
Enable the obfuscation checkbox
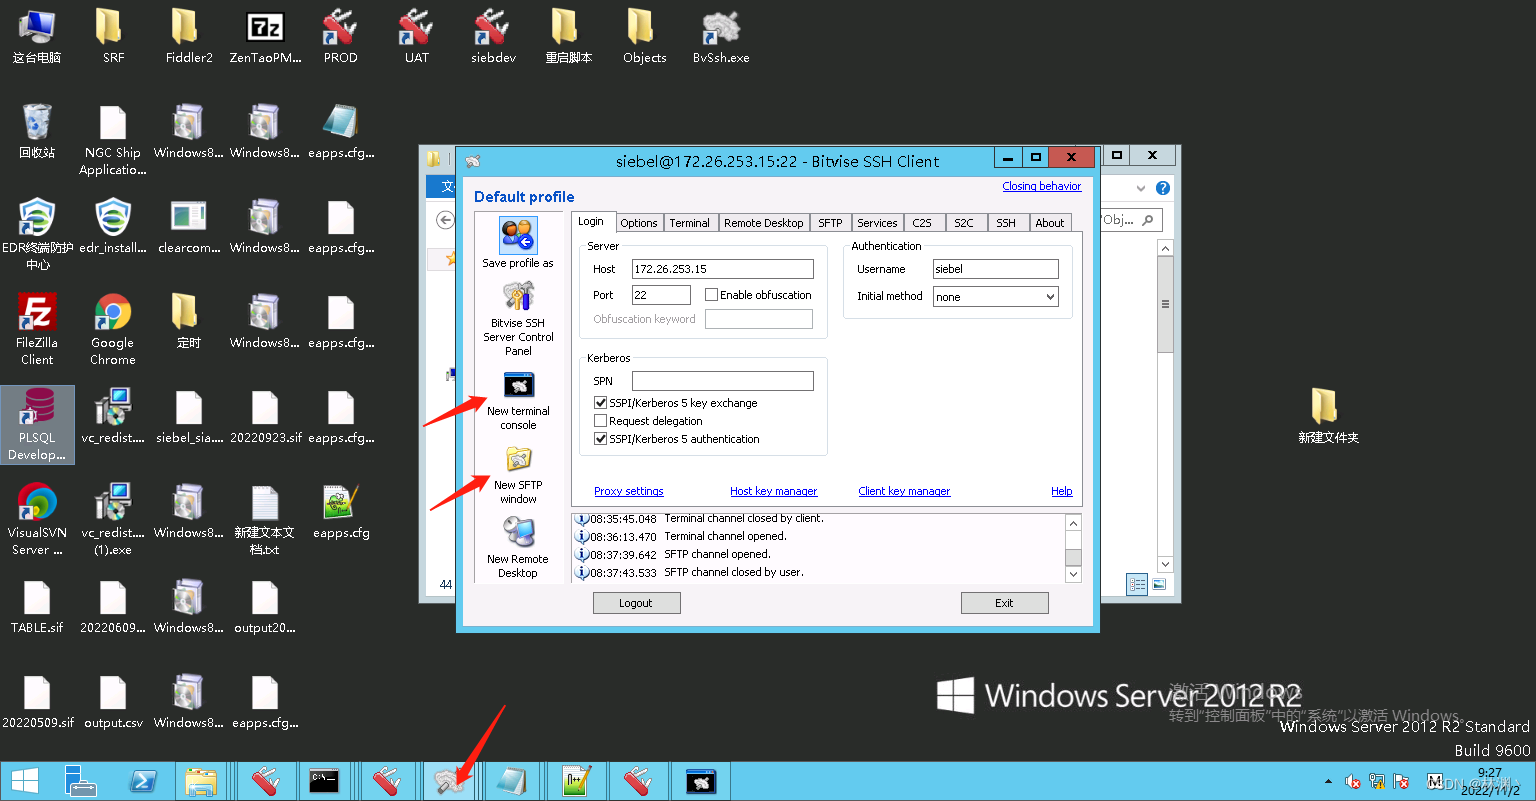711,295
